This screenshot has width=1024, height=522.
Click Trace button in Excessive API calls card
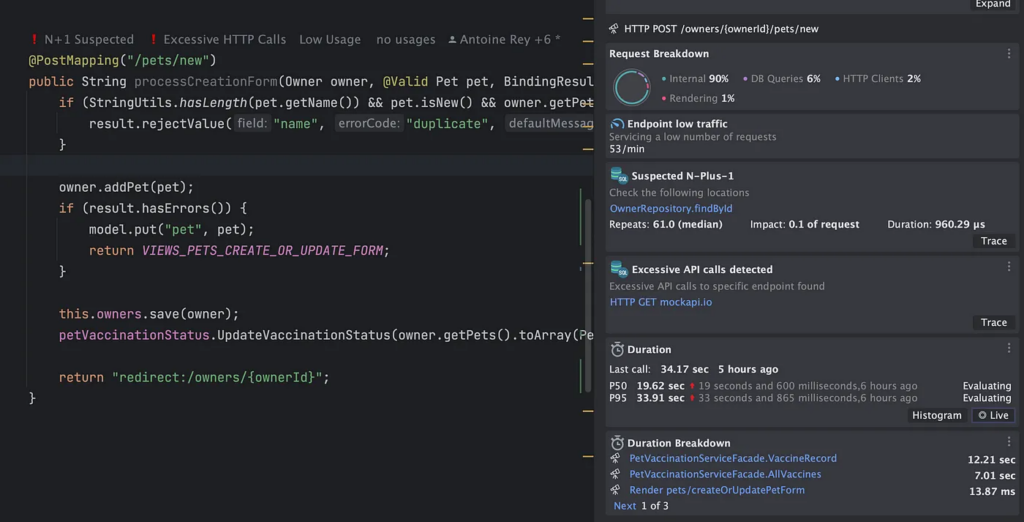[x=993, y=323]
